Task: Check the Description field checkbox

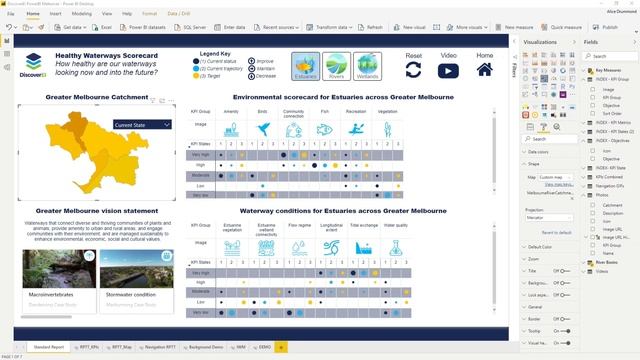Action: tap(593, 213)
